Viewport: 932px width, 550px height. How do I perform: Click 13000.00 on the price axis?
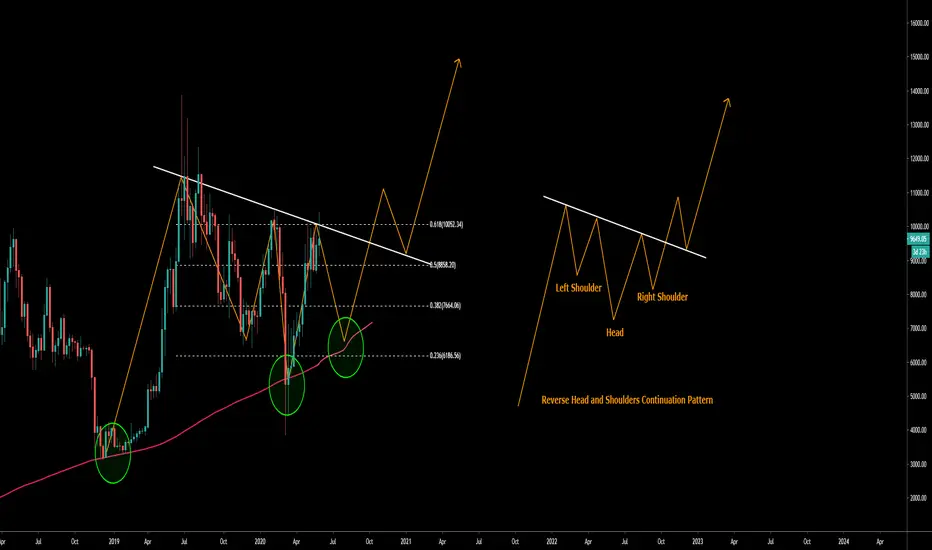[x=920, y=125]
